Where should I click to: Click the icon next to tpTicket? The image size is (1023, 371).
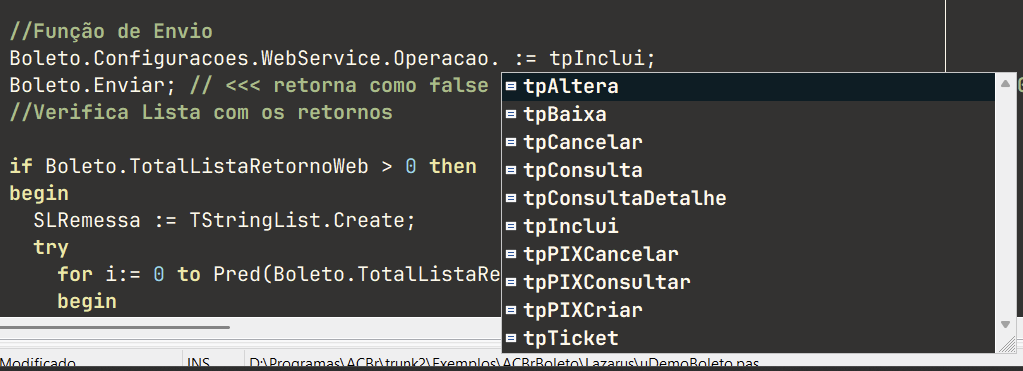pyautogui.click(x=512, y=338)
